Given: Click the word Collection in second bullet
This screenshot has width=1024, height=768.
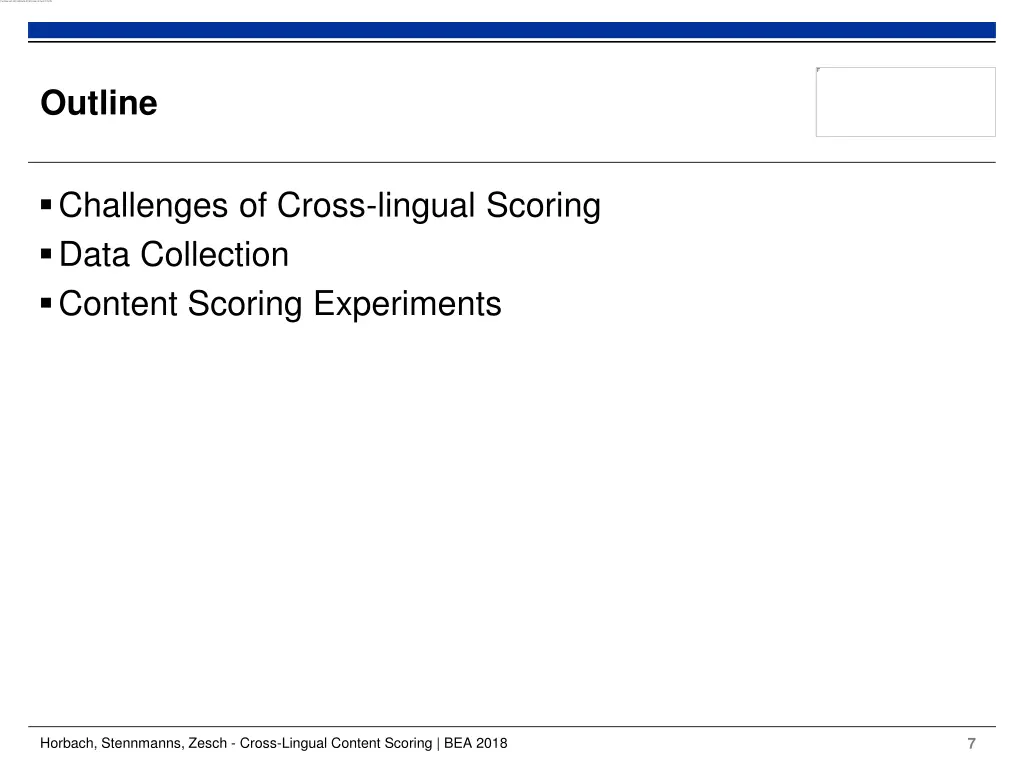Looking at the screenshot, I should tap(214, 255).
